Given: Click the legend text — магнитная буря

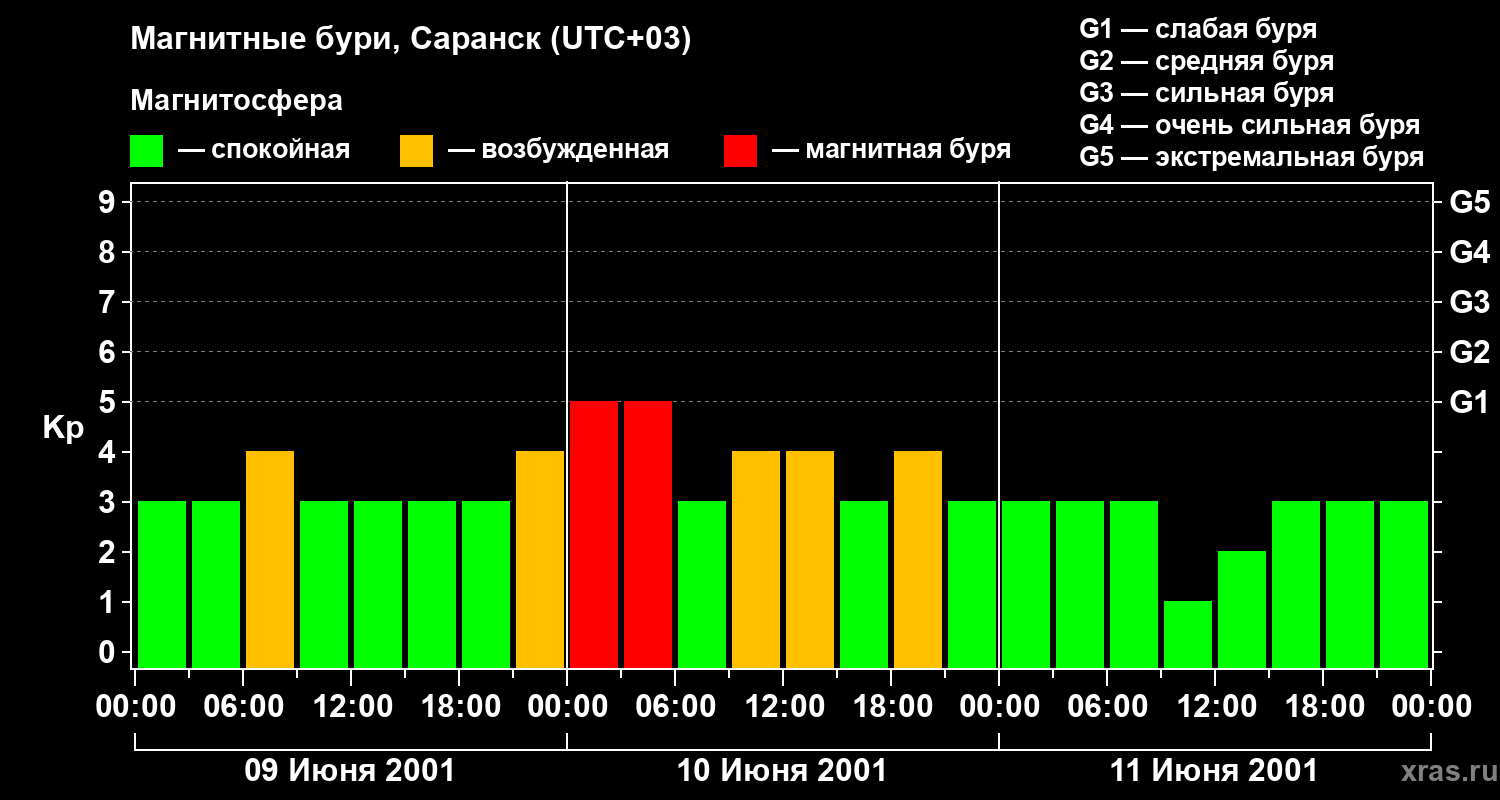Looking at the screenshot, I should tap(892, 150).
